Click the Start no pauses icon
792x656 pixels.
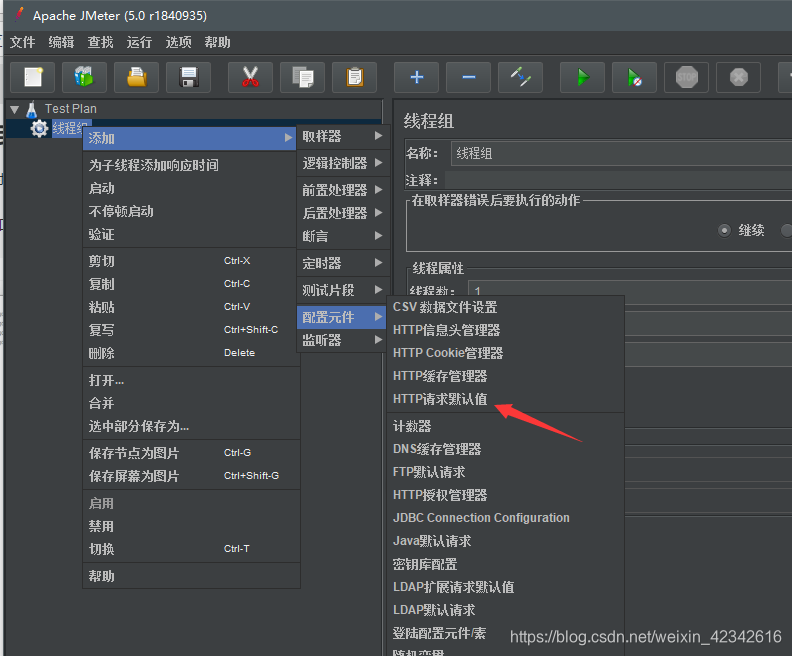[x=635, y=77]
